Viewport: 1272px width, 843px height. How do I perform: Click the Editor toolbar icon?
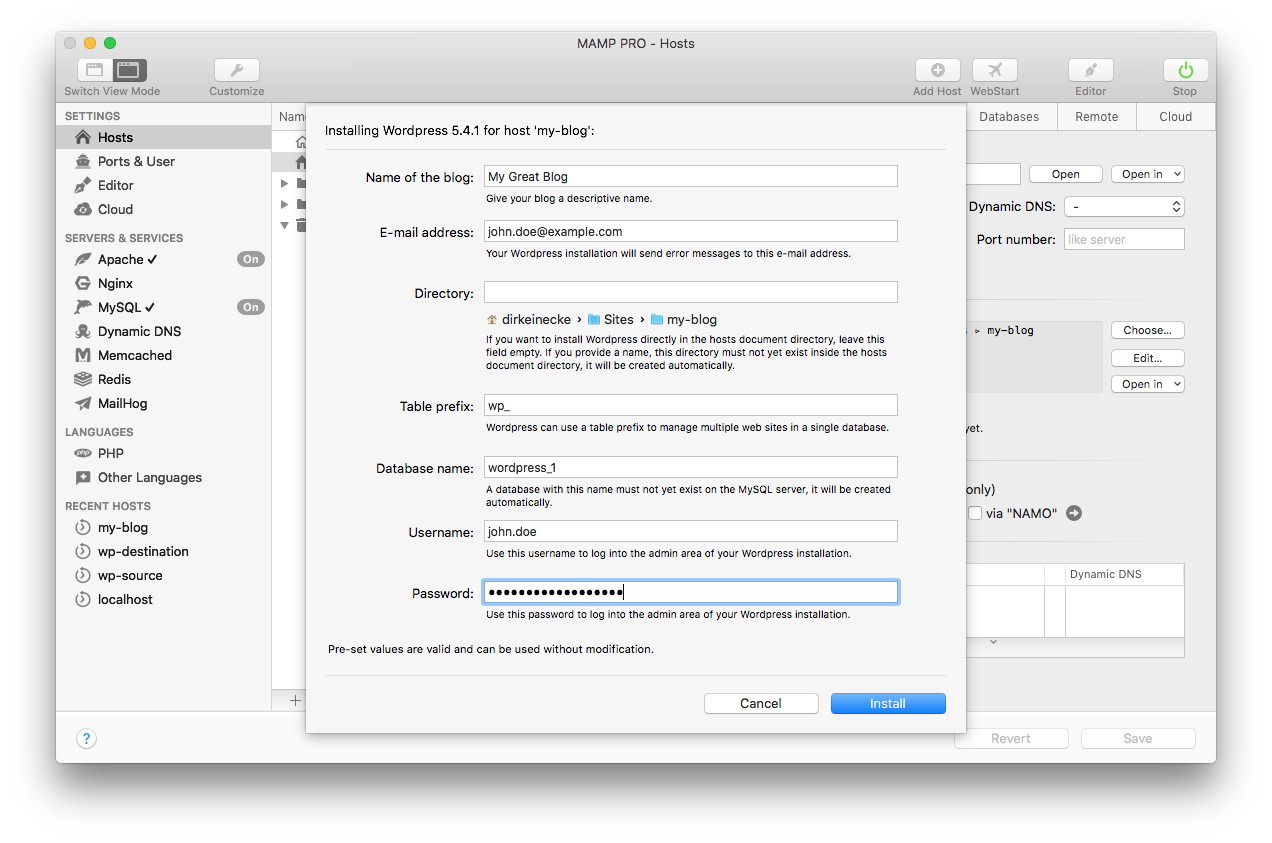pyautogui.click(x=1090, y=70)
